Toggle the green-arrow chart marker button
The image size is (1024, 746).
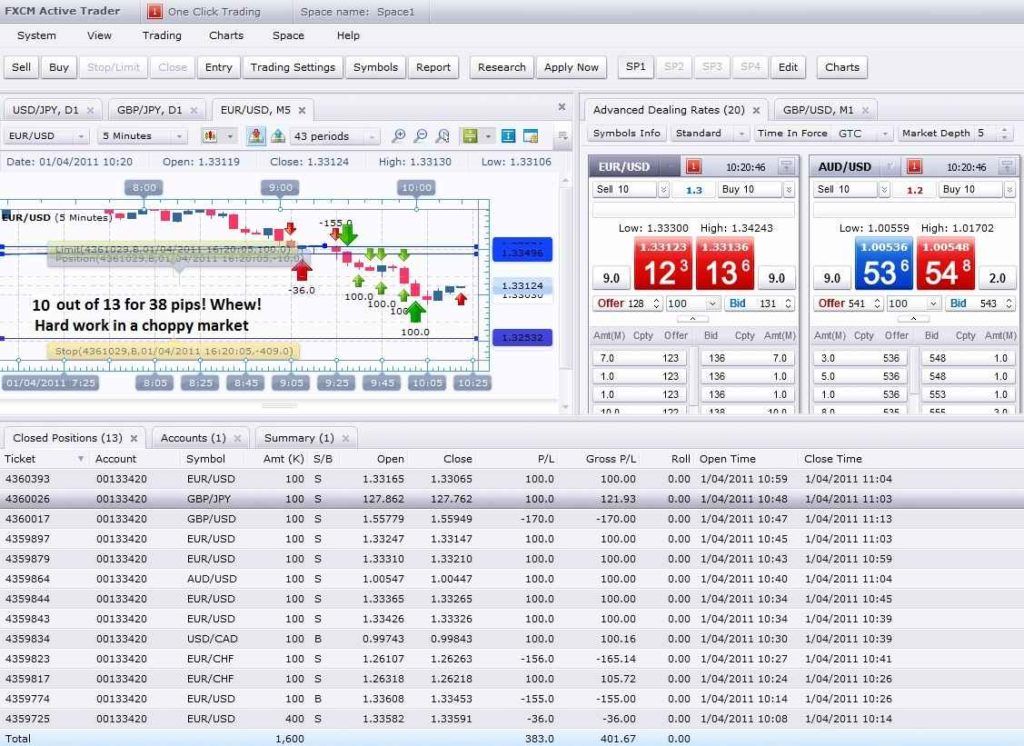pos(277,136)
